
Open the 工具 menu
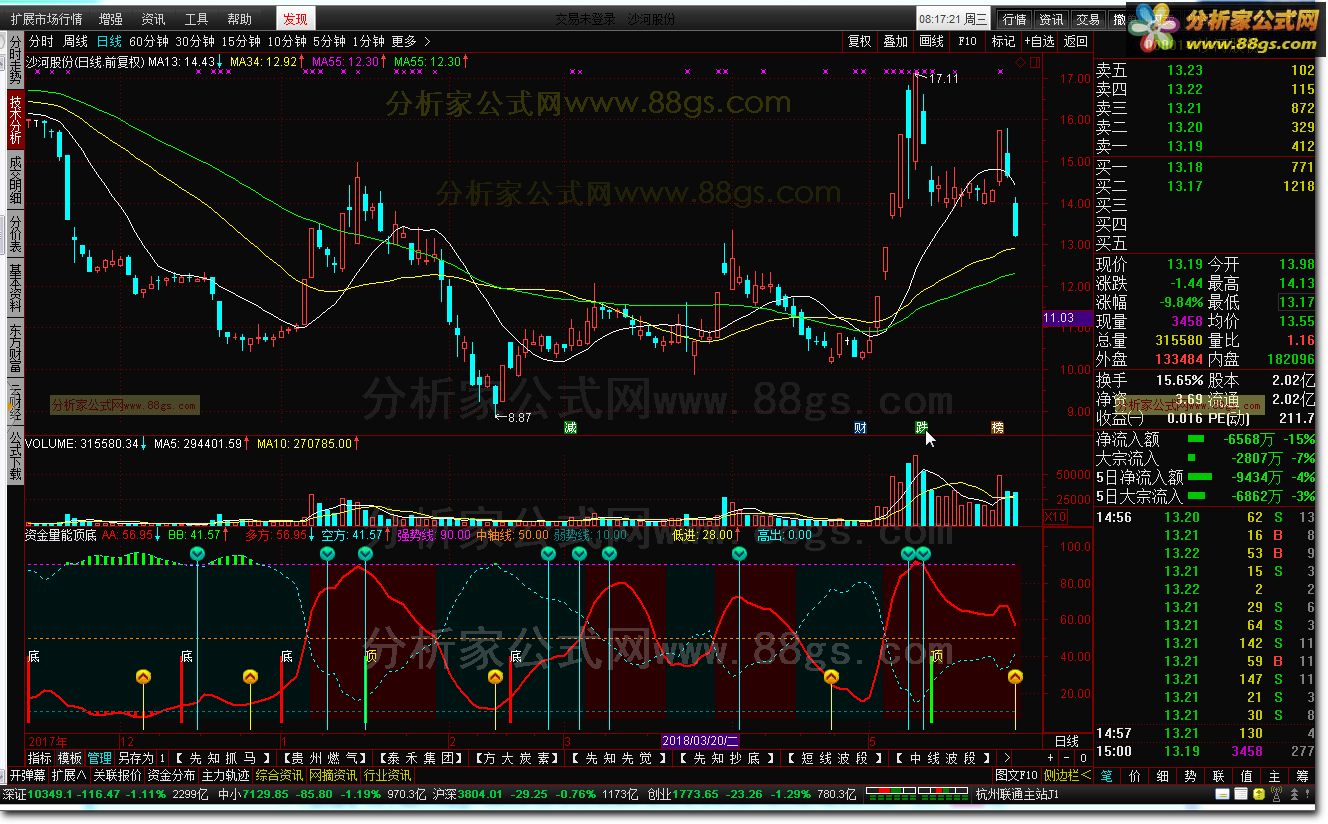point(196,19)
